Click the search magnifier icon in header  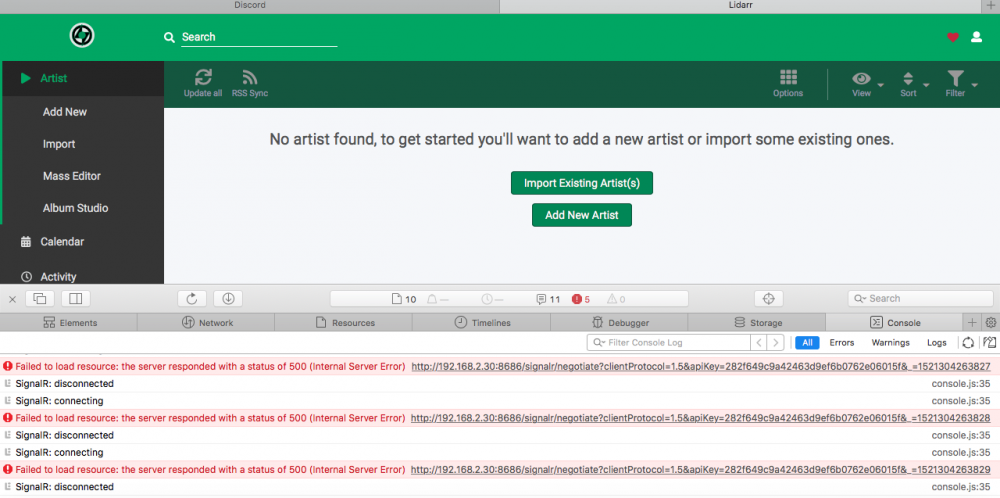tap(169, 38)
